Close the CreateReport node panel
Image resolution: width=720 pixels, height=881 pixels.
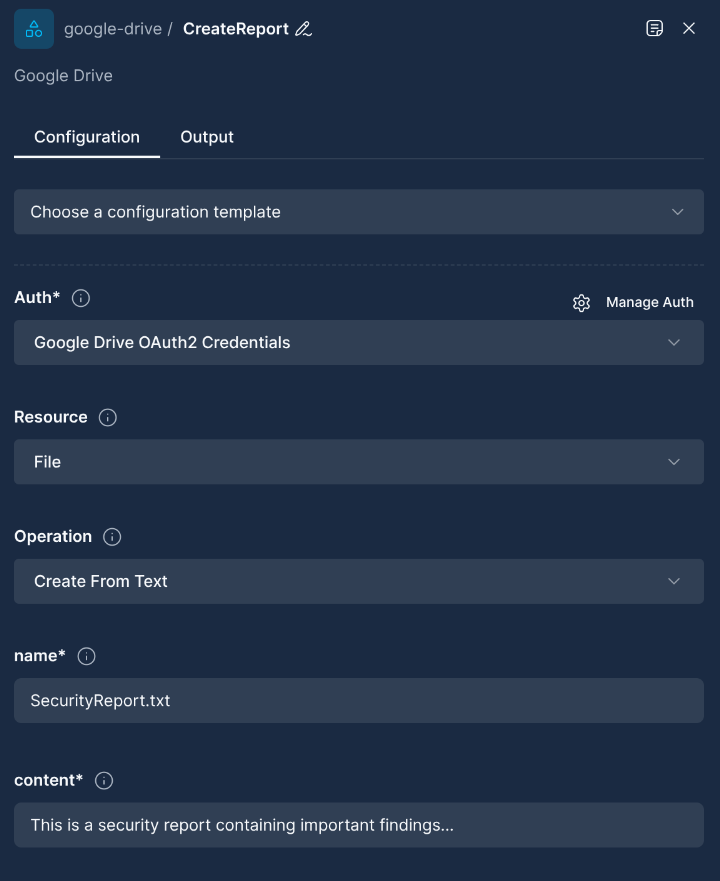click(x=690, y=28)
